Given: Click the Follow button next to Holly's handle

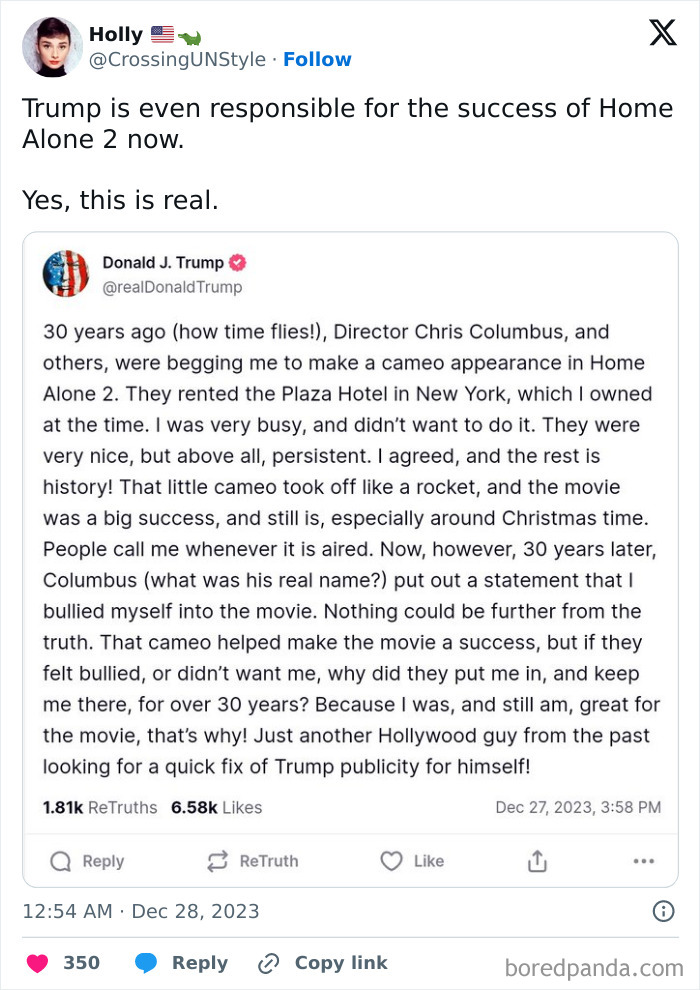Looking at the screenshot, I should pos(318,59).
